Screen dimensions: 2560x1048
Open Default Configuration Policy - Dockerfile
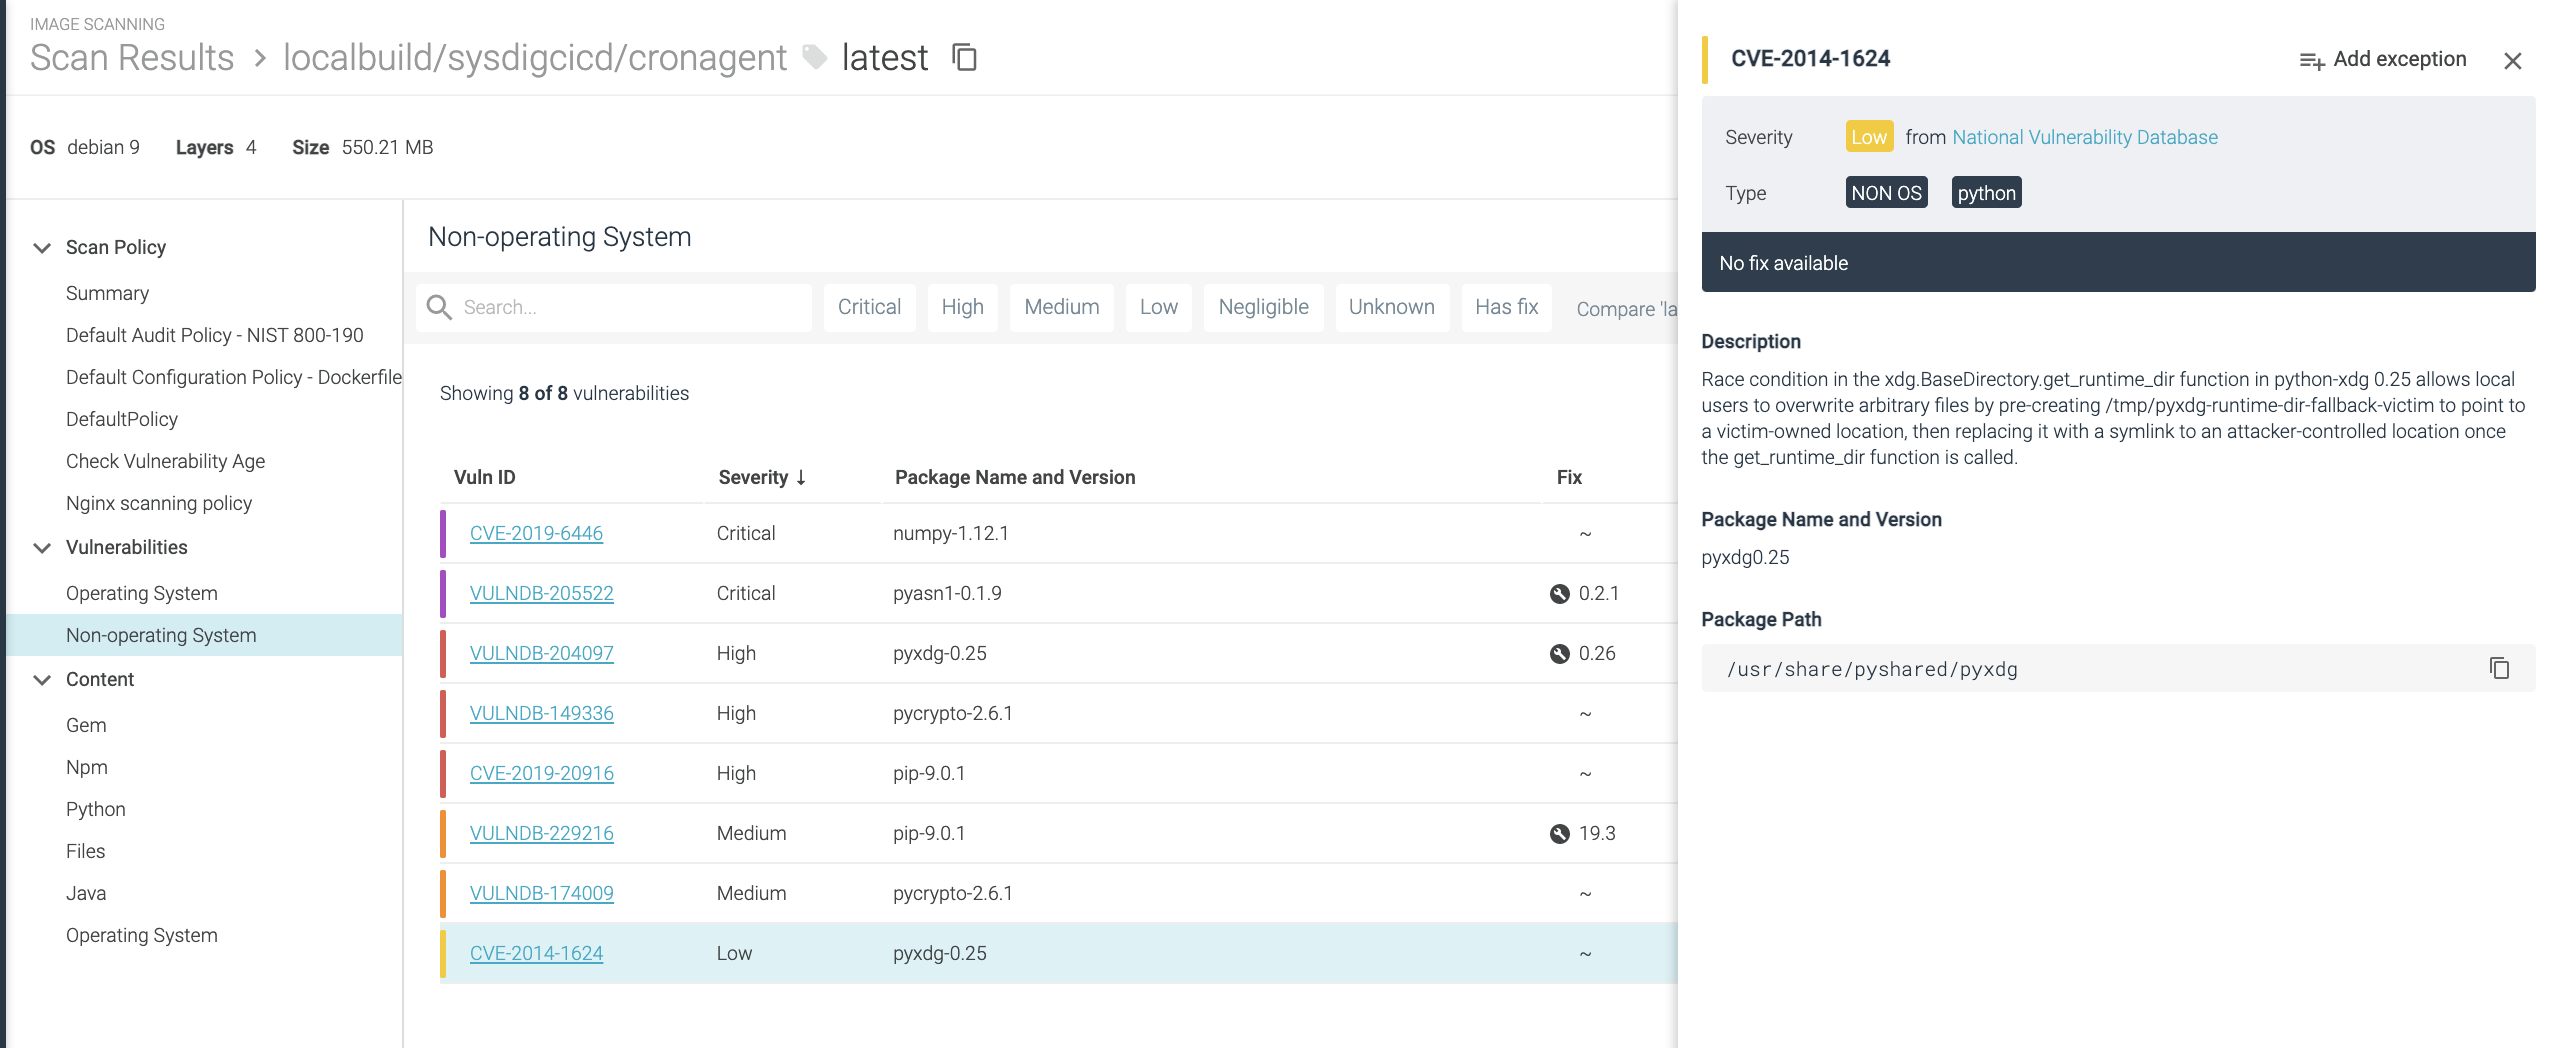coord(233,377)
